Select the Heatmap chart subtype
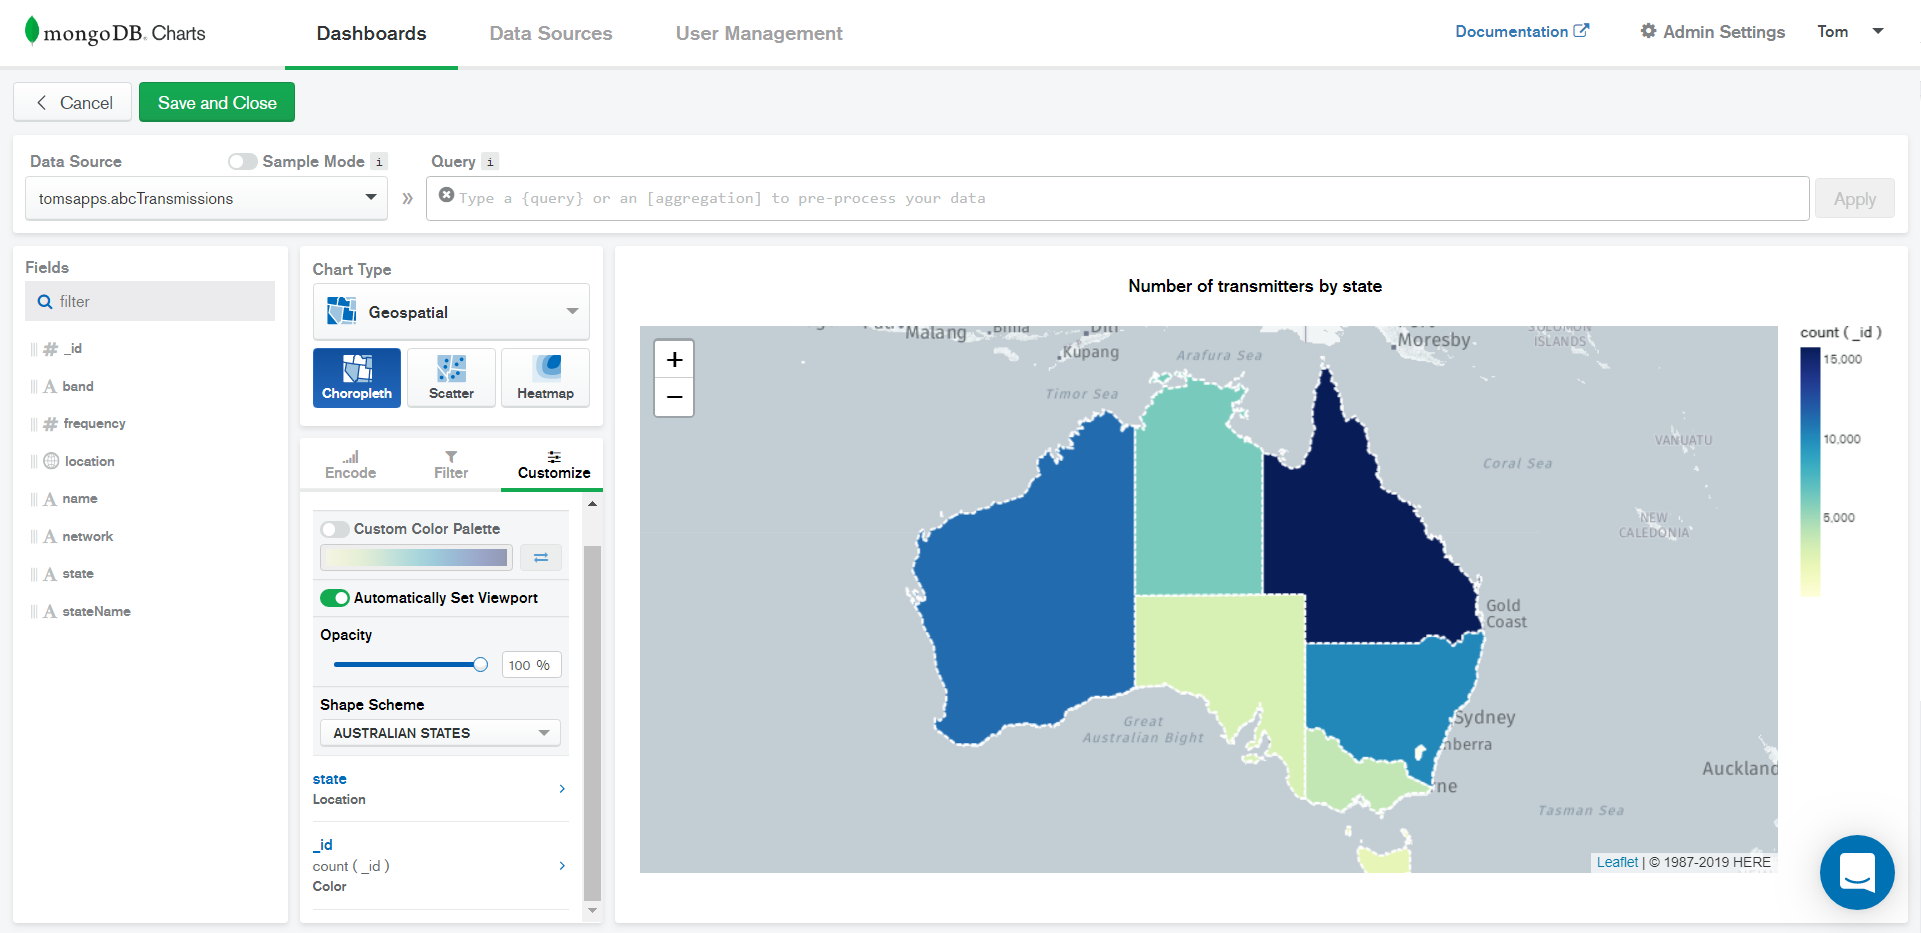 pyautogui.click(x=545, y=377)
